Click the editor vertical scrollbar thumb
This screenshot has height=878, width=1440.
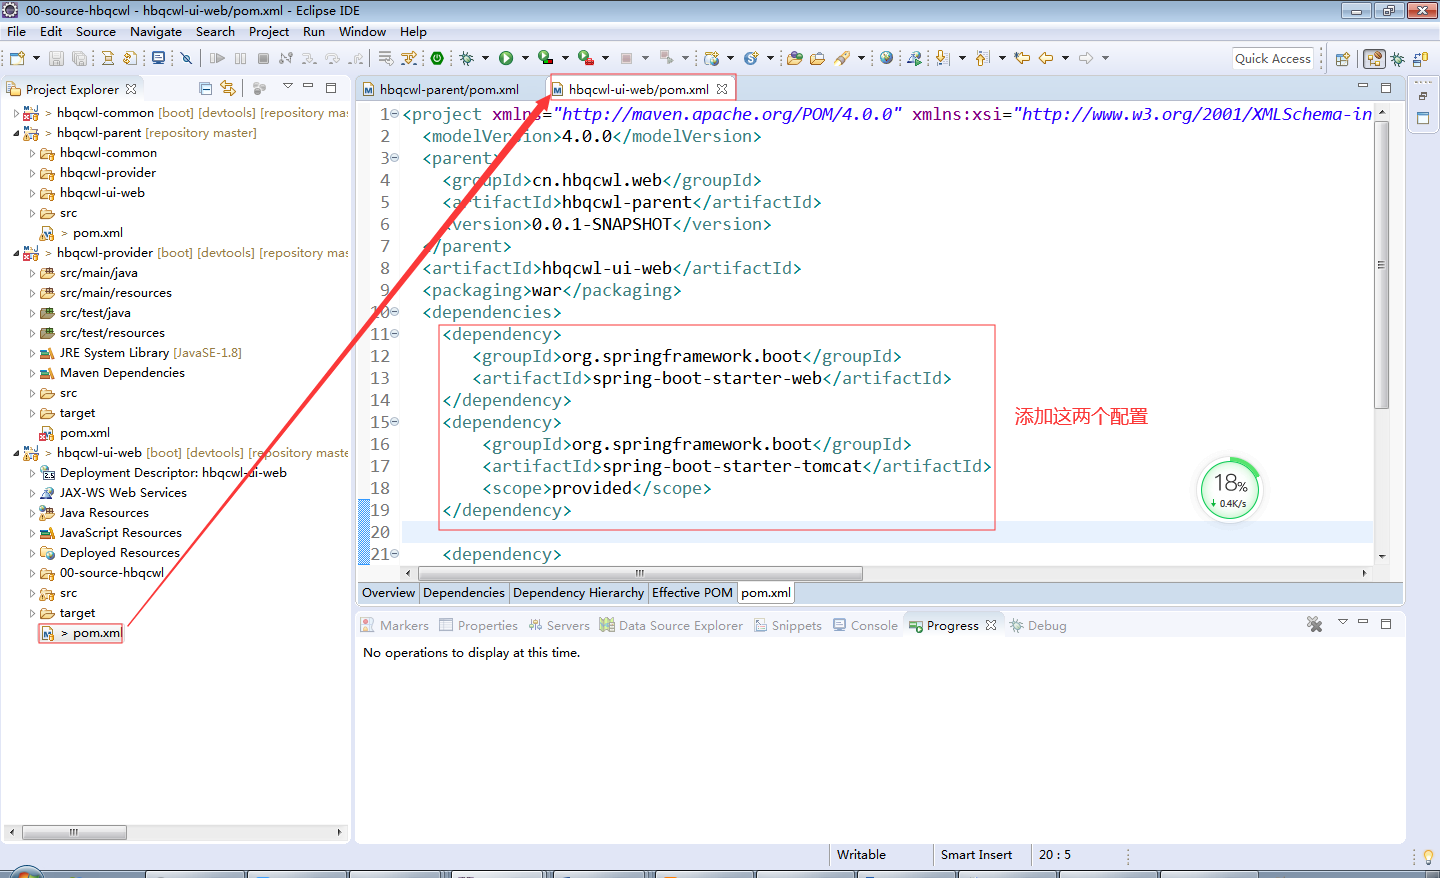(x=1381, y=265)
